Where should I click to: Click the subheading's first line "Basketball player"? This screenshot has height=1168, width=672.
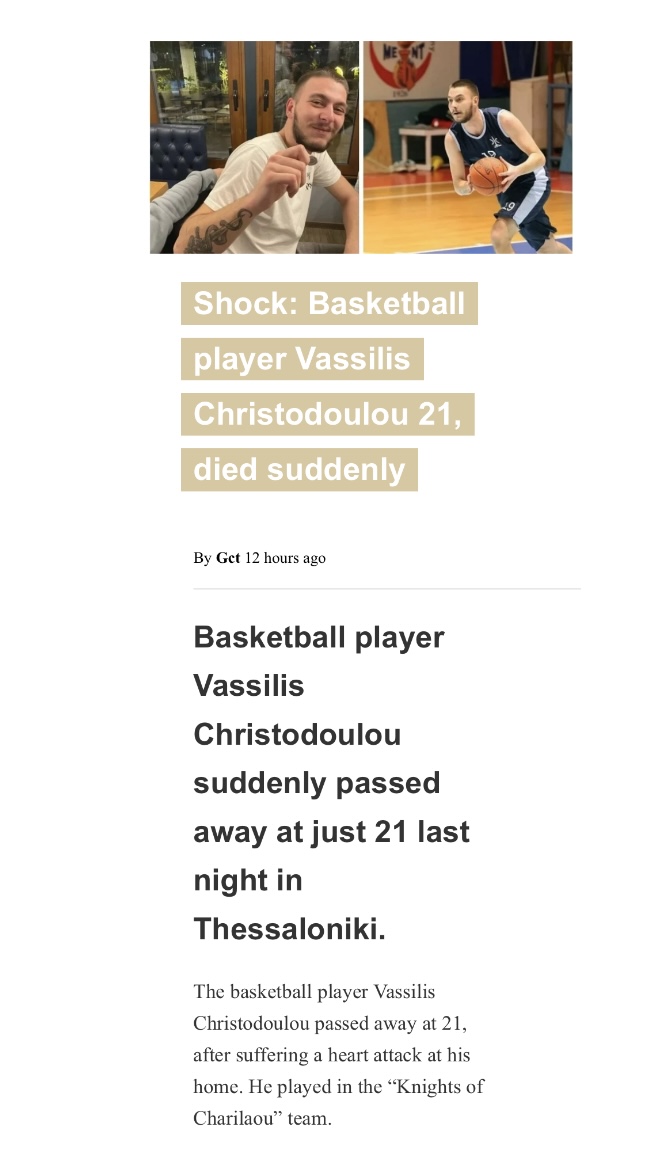319,637
